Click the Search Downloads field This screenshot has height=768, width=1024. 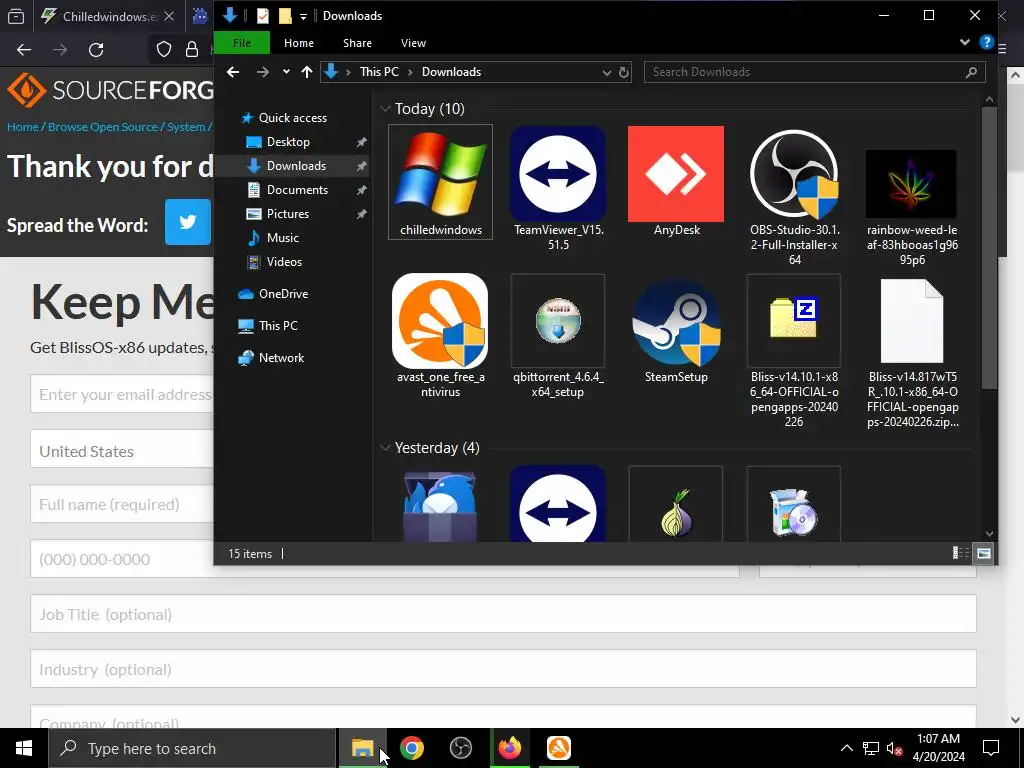[814, 72]
